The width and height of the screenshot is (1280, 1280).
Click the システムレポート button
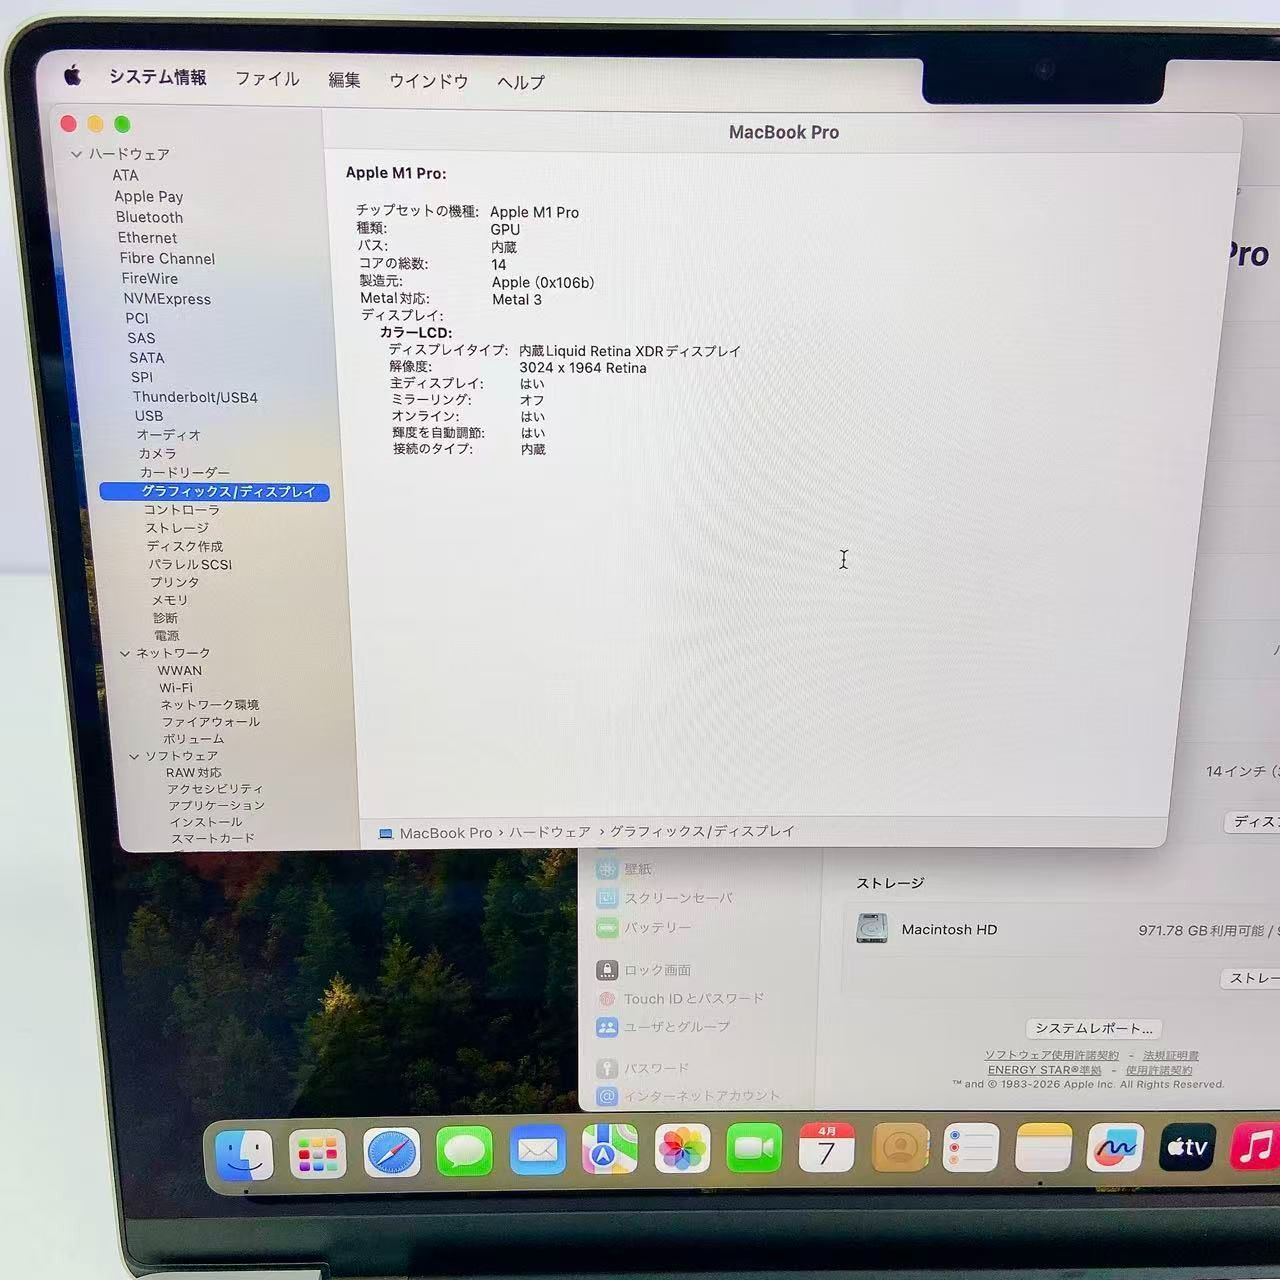tap(1094, 1028)
